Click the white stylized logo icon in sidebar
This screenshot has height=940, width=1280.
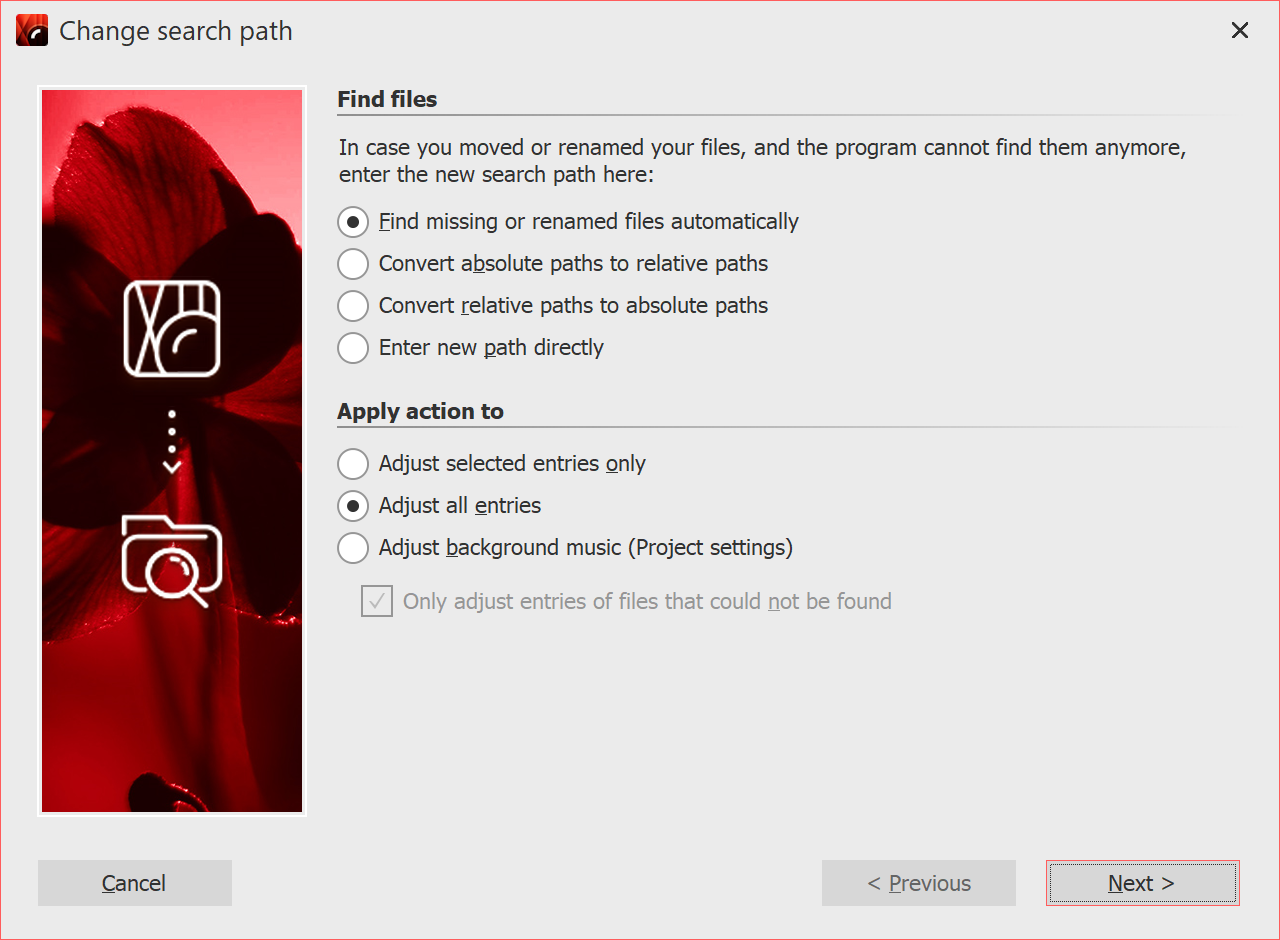click(172, 329)
